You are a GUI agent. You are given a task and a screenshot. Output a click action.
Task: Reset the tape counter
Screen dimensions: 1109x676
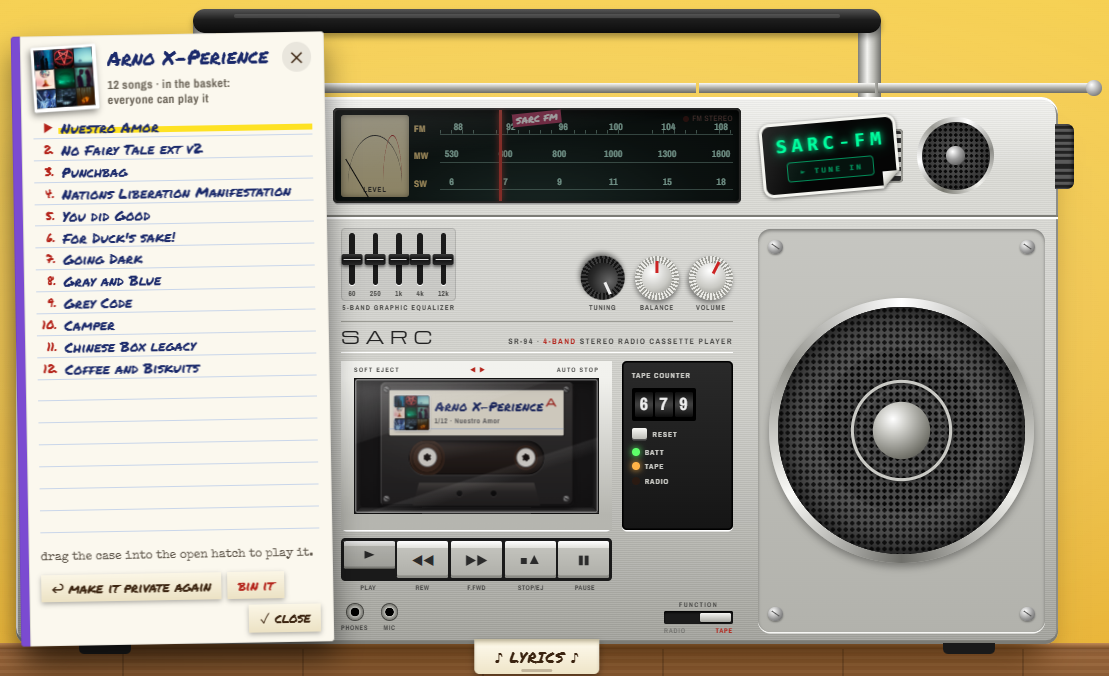pyautogui.click(x=639, y=434)
